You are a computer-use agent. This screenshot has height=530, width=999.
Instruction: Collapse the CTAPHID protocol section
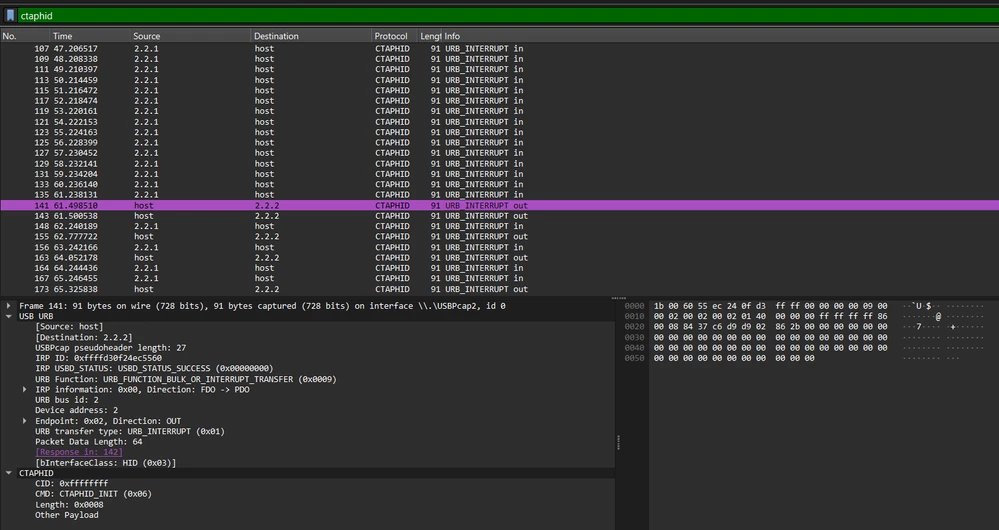[9, 473]
